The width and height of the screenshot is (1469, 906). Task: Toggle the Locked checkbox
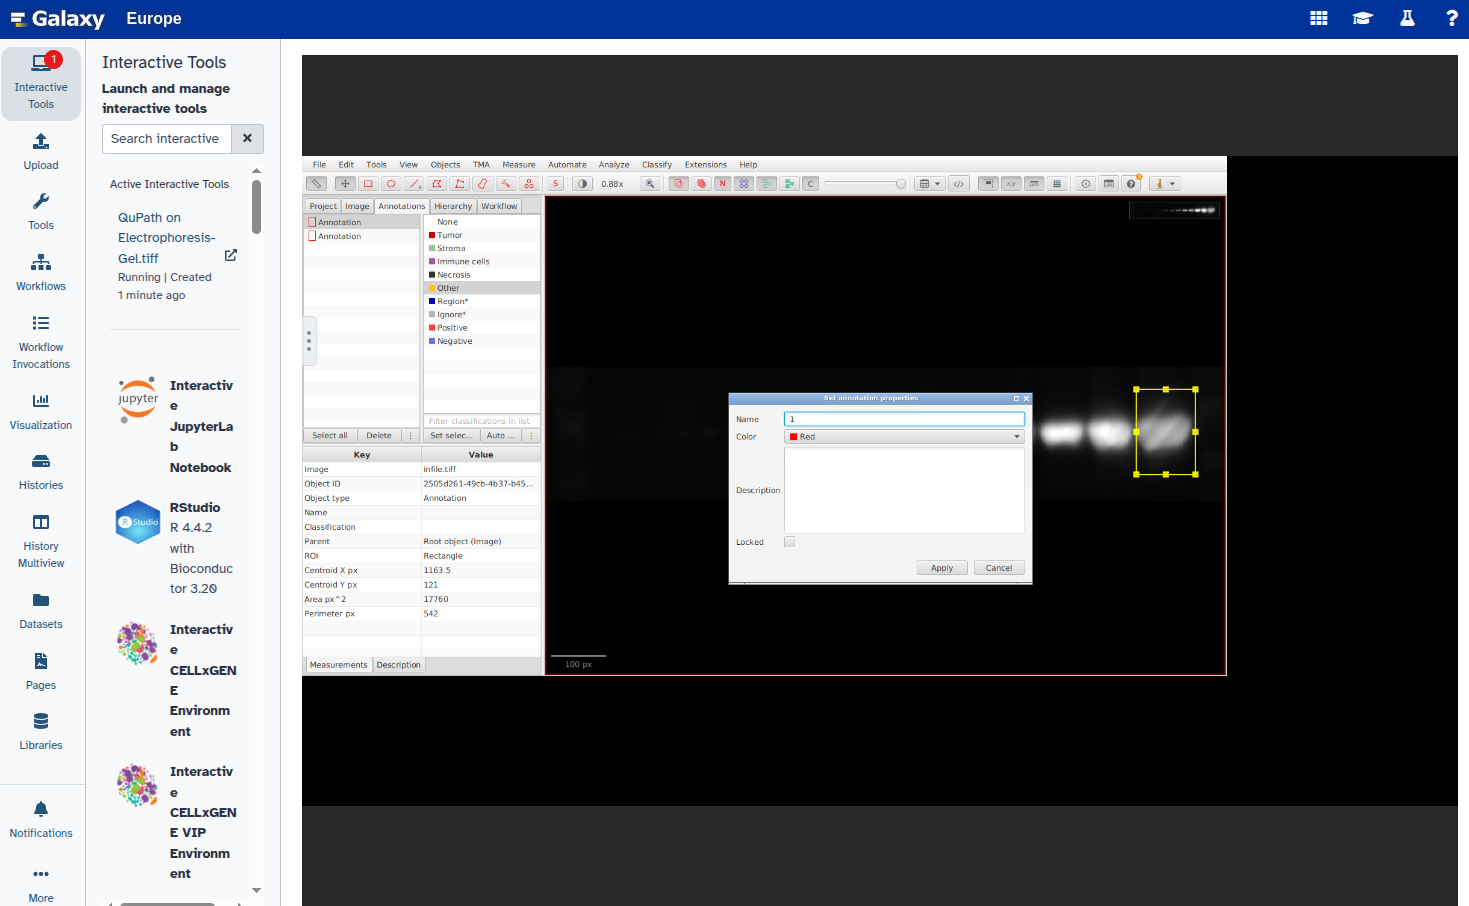(x=790, y=542)
